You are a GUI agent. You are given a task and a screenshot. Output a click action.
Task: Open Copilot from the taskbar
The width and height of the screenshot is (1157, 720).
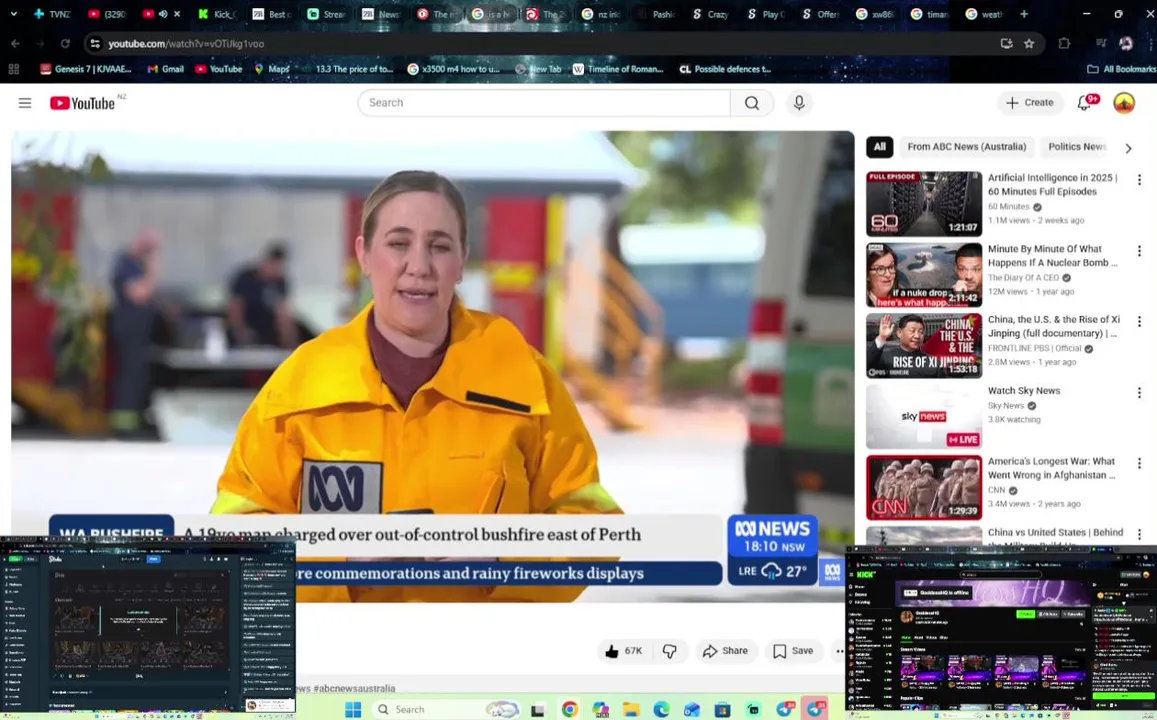point(601,710)
